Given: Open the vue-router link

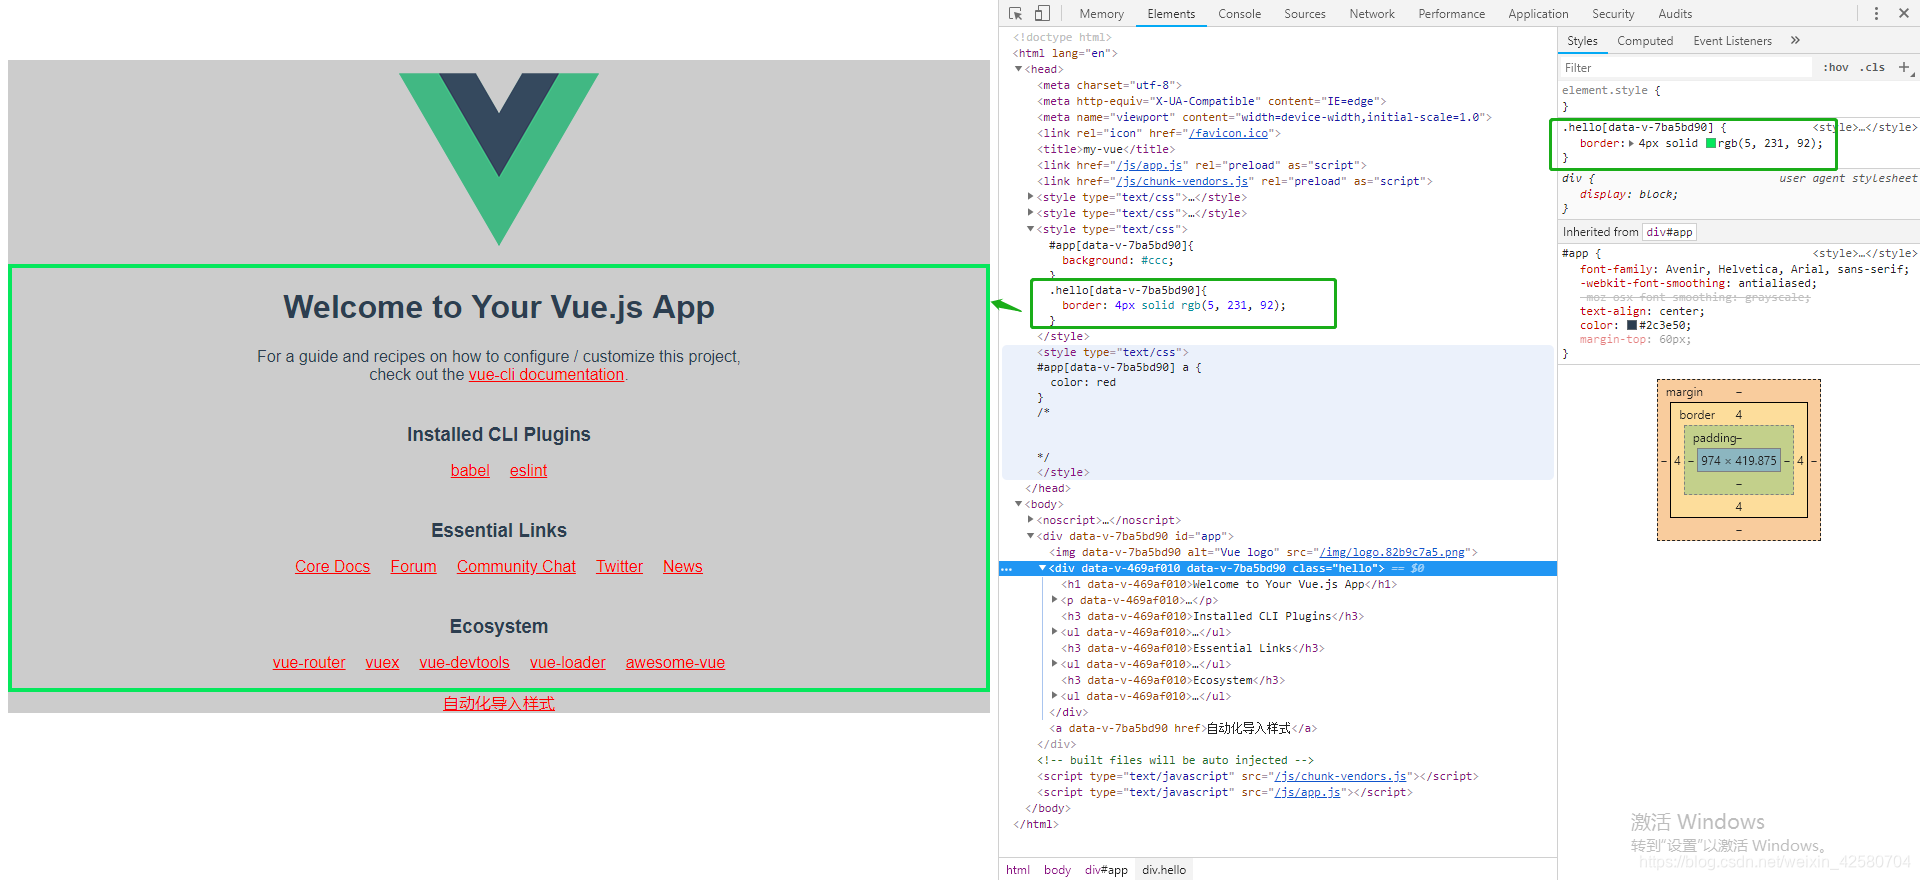Looking at the screenshot, I should pyautogui.click(x=309, y=663).
